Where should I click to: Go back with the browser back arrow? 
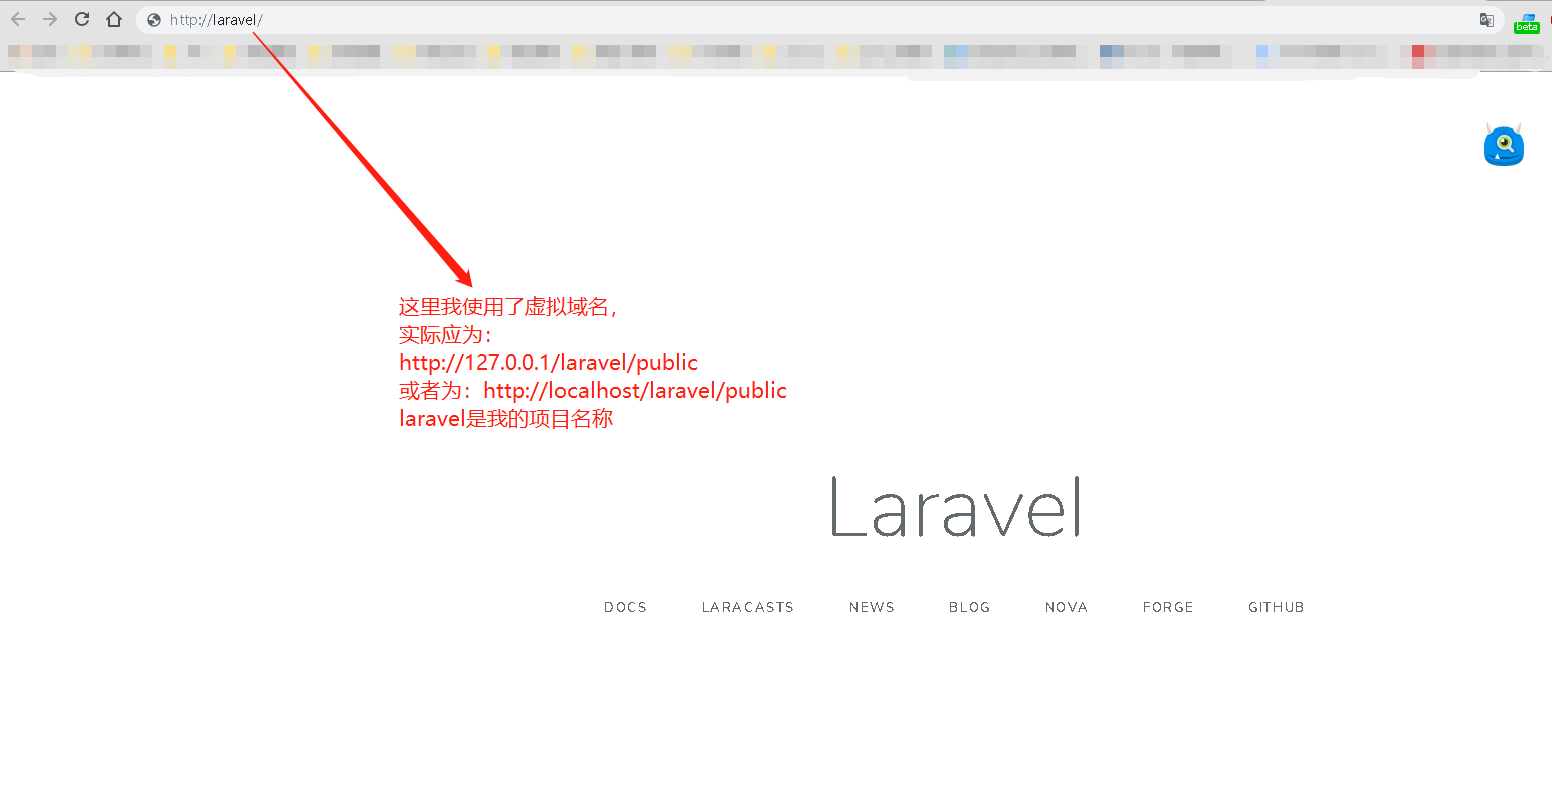click(x=18, y=19)
